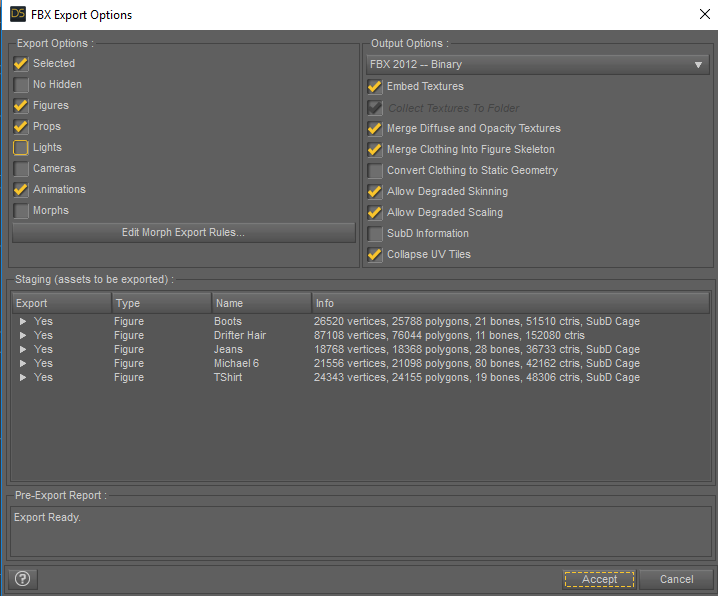This screenshot has width=718, height=596.
Task: Uncheck the Selected export option
Action: pyautogui.click(x=21, y=63)
